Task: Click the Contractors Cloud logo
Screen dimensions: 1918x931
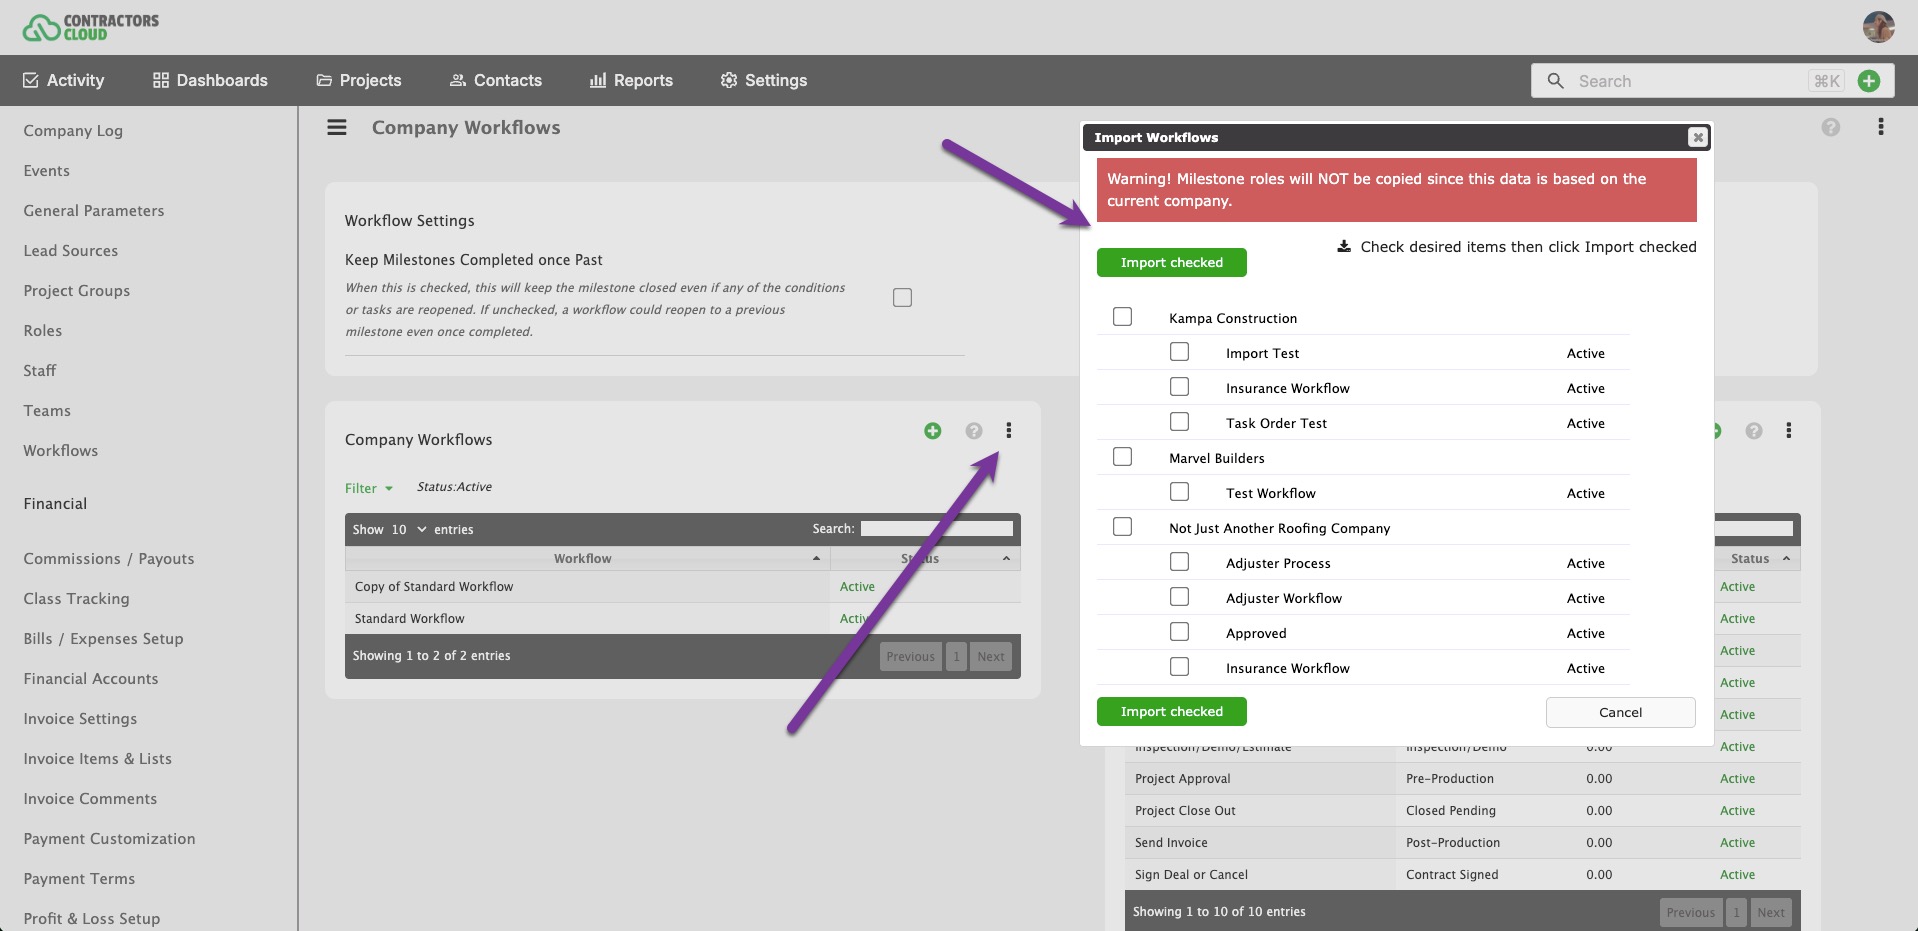Action: click(x=91, y=27)
